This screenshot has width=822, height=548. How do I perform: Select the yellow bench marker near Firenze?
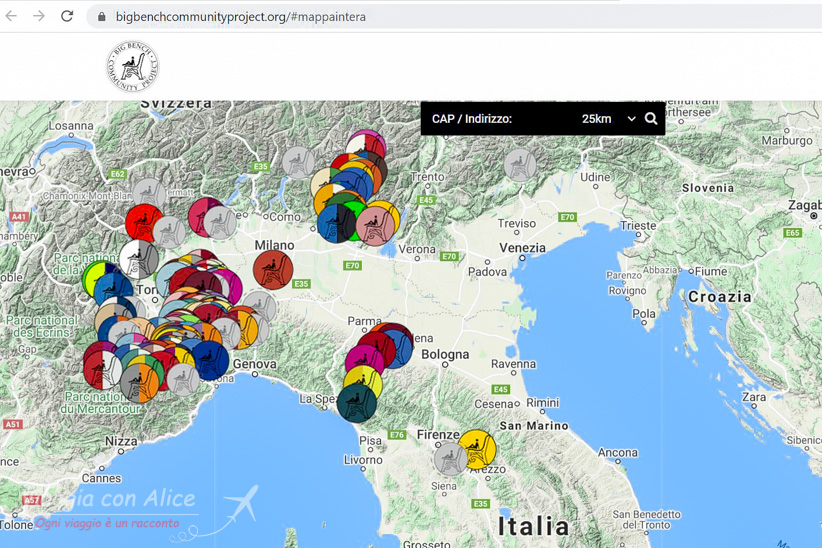[x=477, y=449]
